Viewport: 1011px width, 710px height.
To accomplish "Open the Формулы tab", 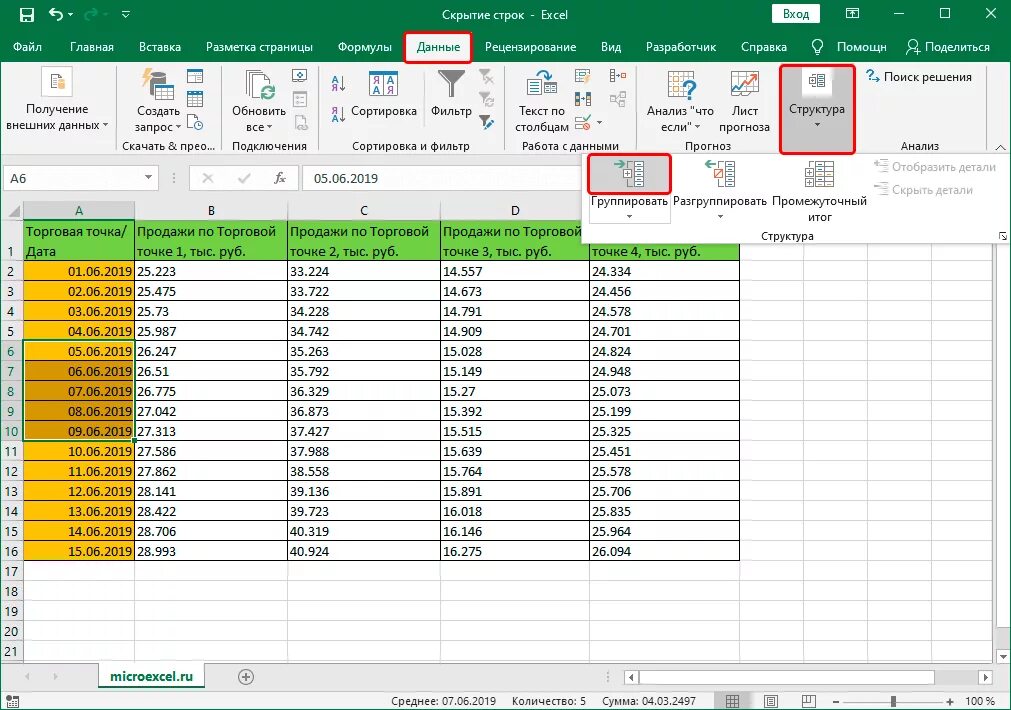I will point(364,47).
